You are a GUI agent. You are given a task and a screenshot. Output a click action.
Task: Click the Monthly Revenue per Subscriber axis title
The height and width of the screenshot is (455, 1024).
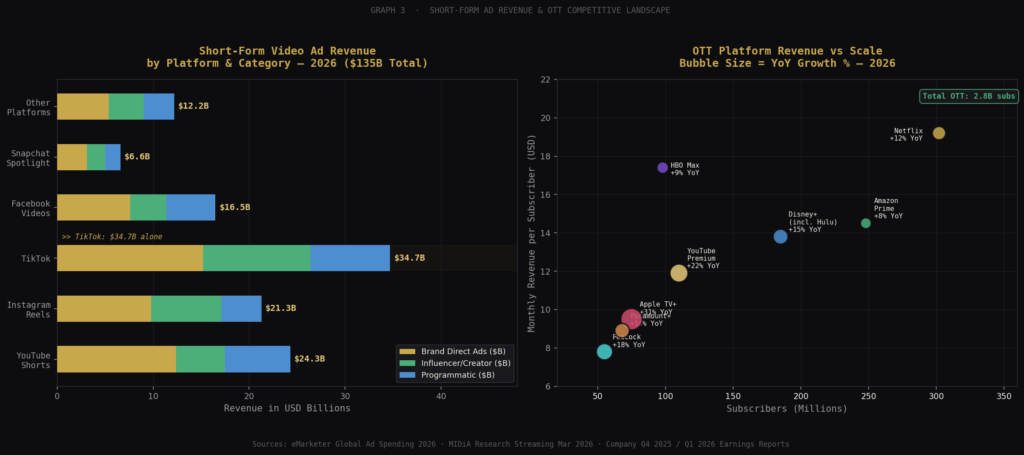point(532,233)
